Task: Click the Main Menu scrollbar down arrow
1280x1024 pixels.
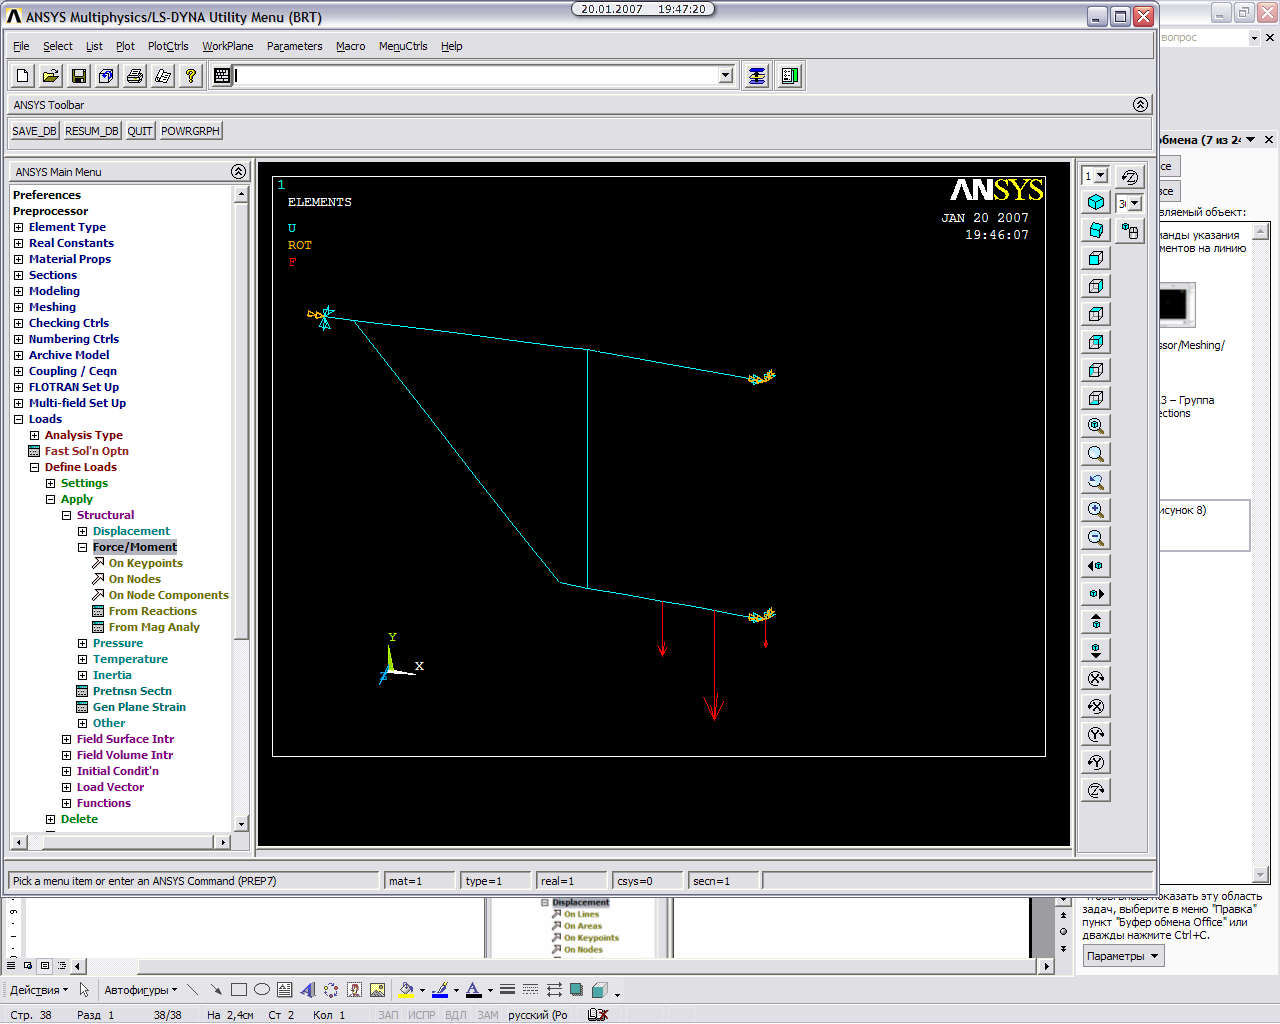Action: pyautogui.click(x=241, y=824)
